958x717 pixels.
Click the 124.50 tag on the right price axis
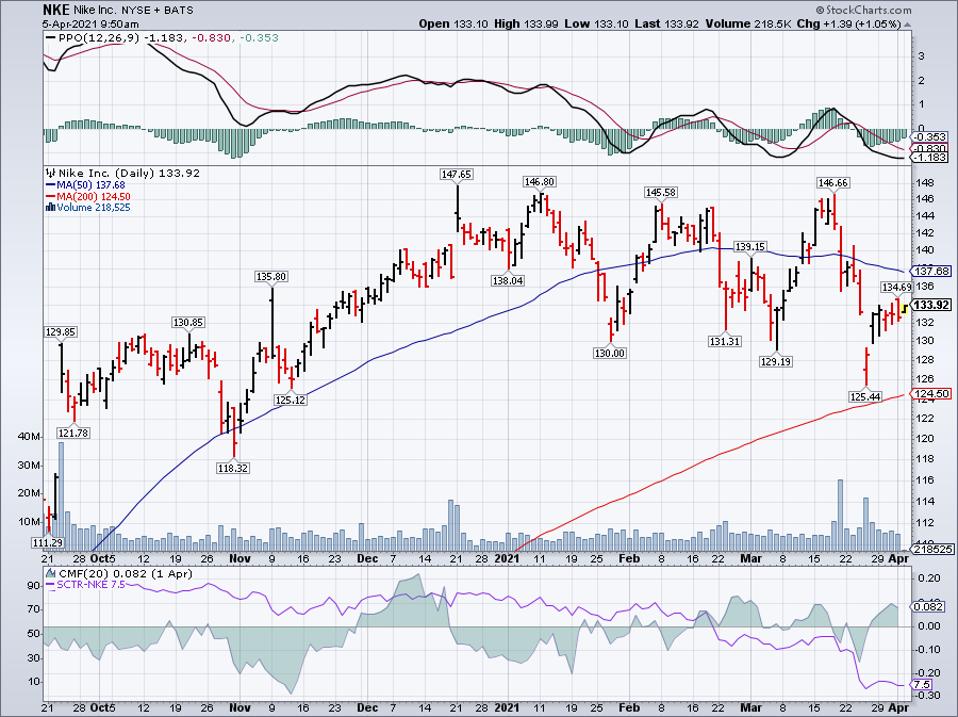click(x=932, y=394)
